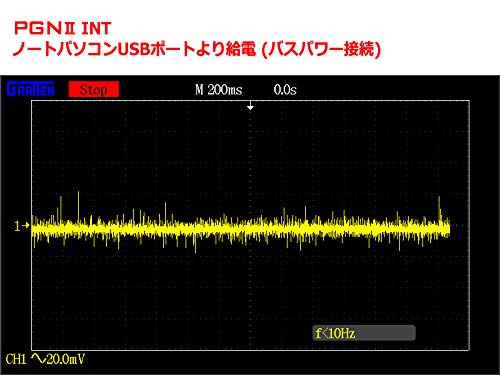Select the M 200ms timebase readout
The height and width of the screenshot is (375, 500).
(x=219, y=90)
